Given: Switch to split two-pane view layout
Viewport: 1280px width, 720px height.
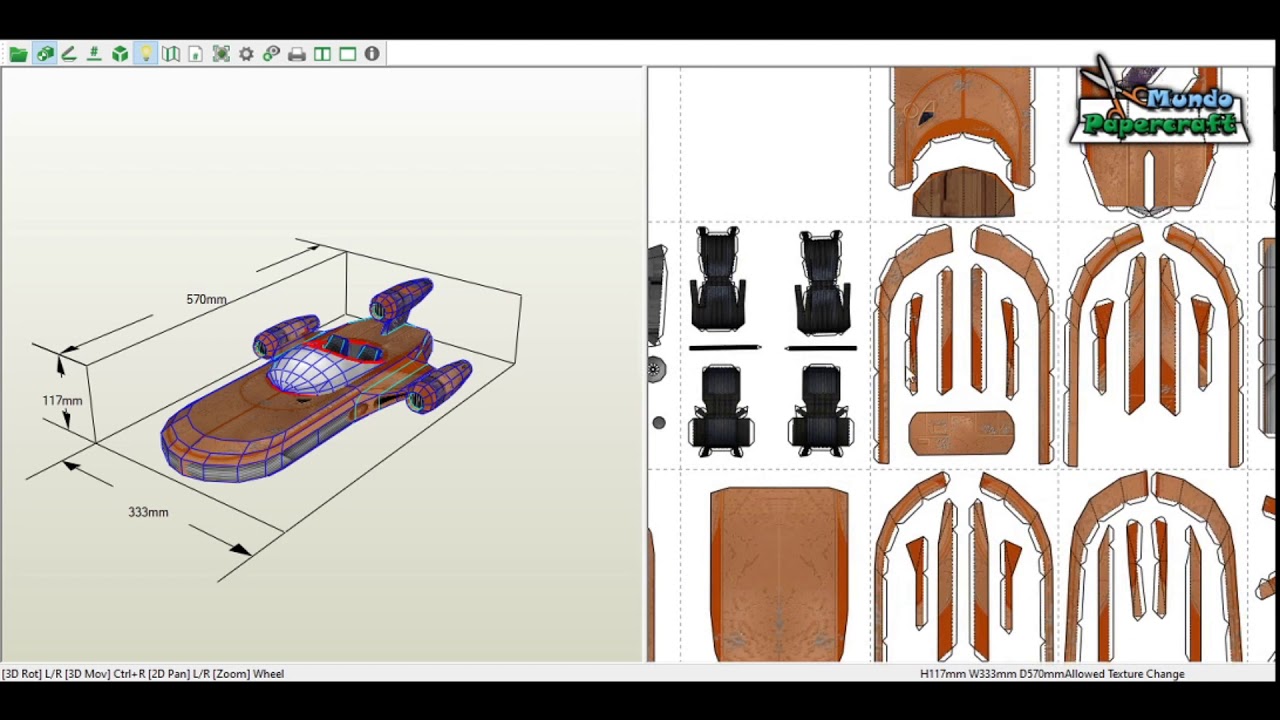Looking at the screenshot, I should pyautogui.click(x=322, y=54).
